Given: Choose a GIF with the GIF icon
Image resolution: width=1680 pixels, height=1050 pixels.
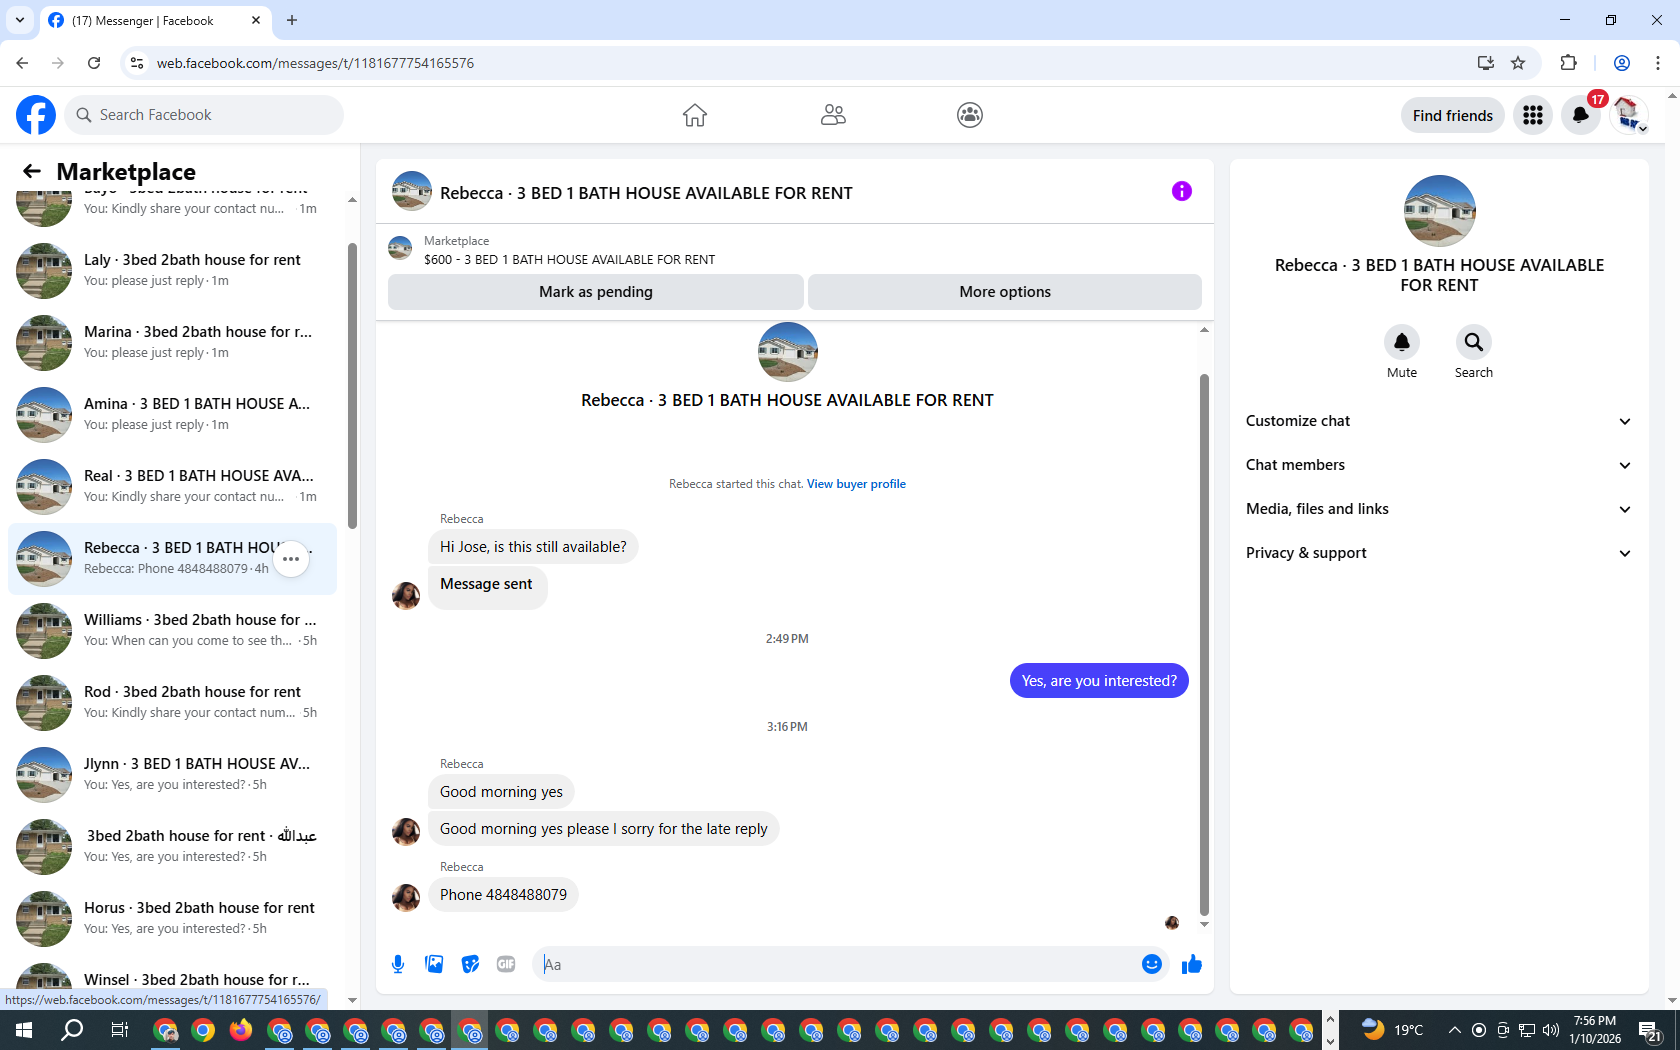Looking at the screenshot, I should coord(506,964).
